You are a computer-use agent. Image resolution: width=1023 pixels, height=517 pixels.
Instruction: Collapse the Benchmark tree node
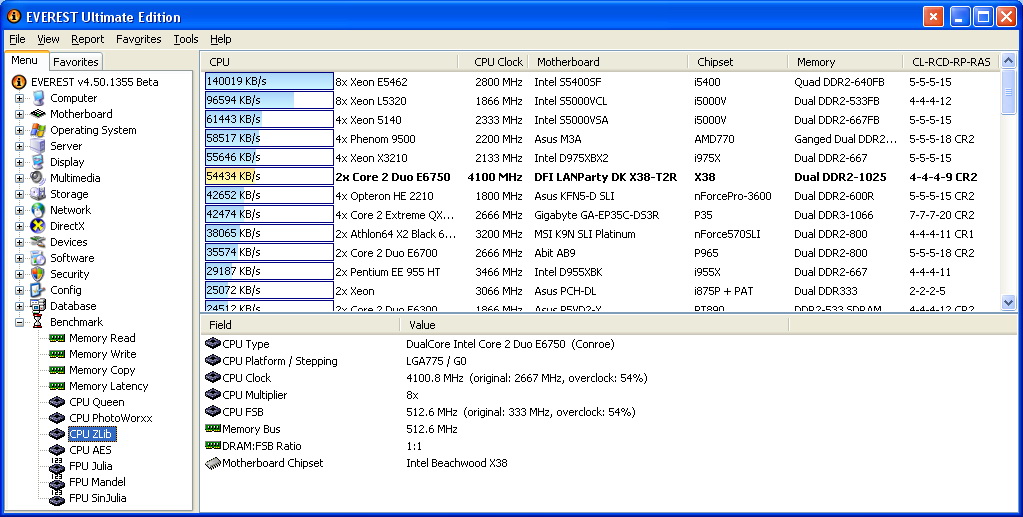(20, 322)
